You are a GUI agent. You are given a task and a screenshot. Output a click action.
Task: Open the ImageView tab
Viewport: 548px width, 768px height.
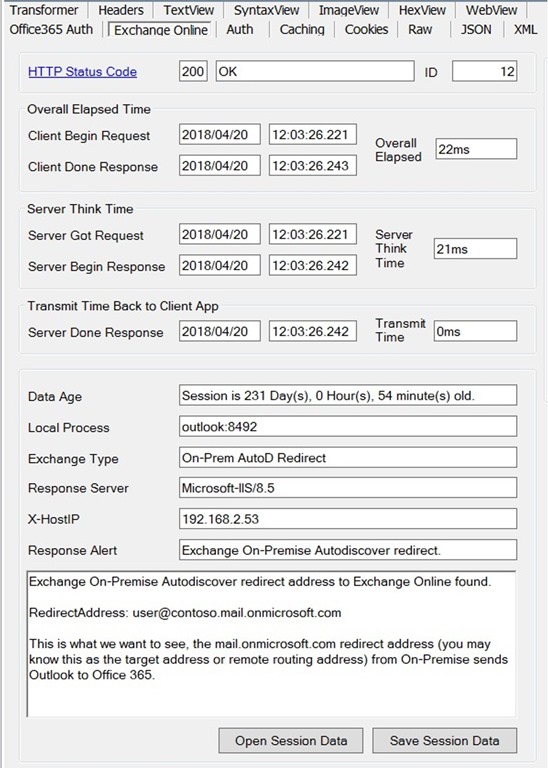(x=349, y=10)
